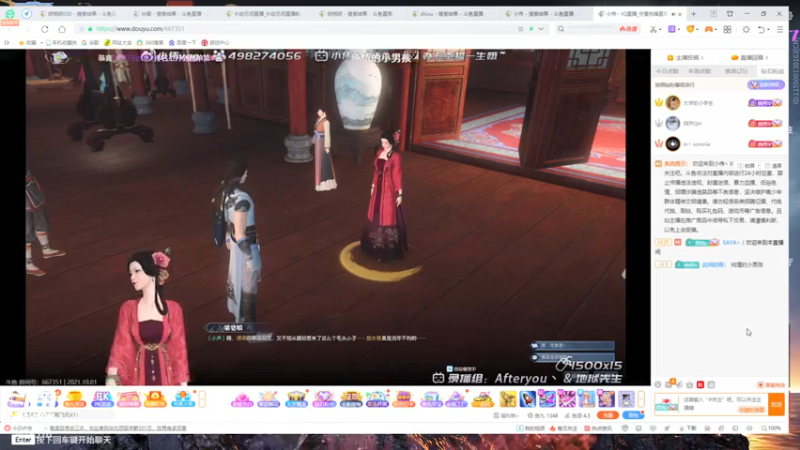This screenshot has height=450, width=800.
Task: Open the game controller toolbar icon
Action: click(x=709, y=30)
